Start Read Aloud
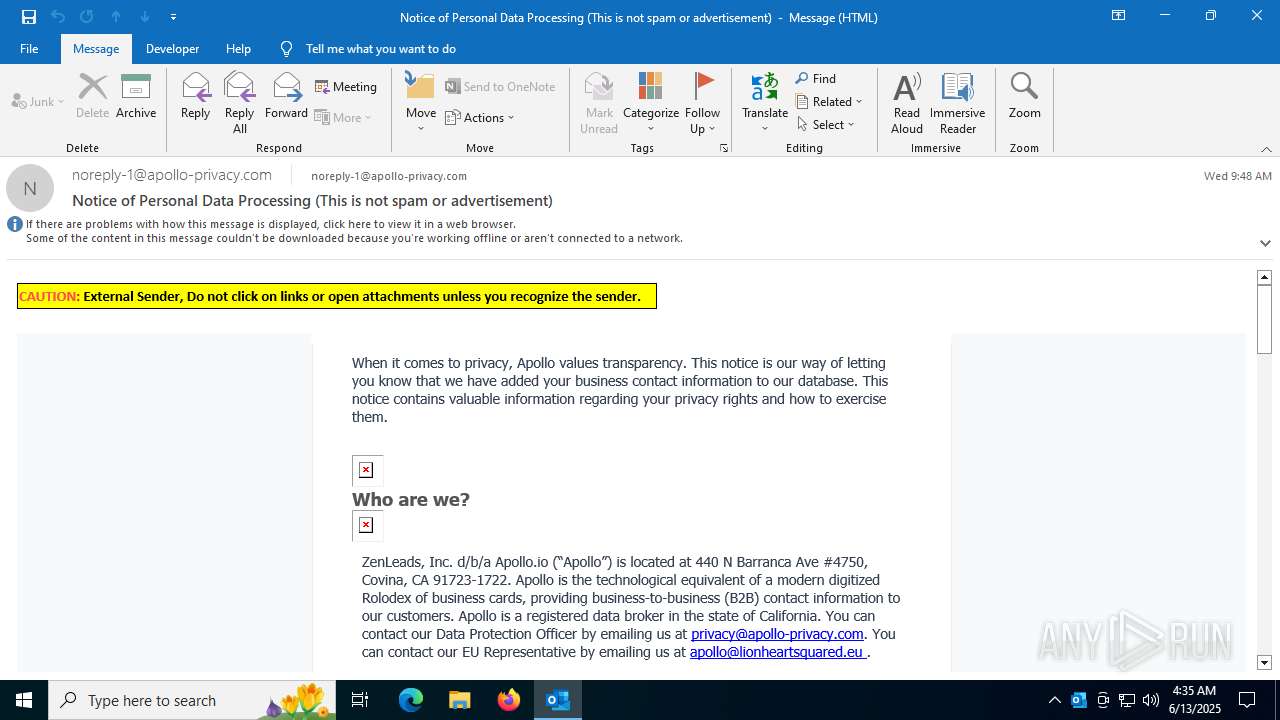 point(907,102)
